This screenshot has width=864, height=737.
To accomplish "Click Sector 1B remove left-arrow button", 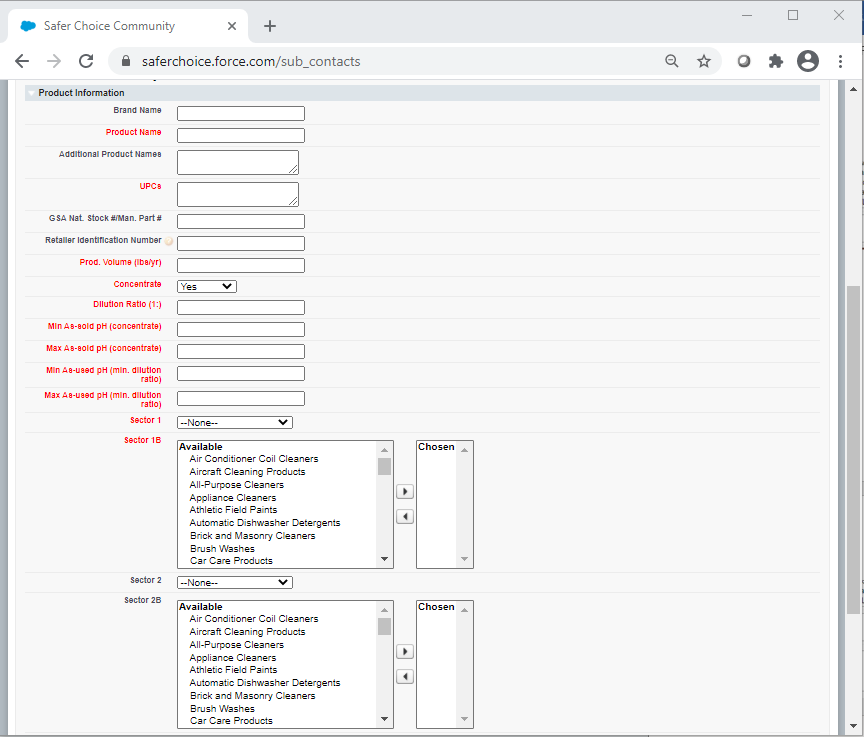I will click(x=404, y=516).
